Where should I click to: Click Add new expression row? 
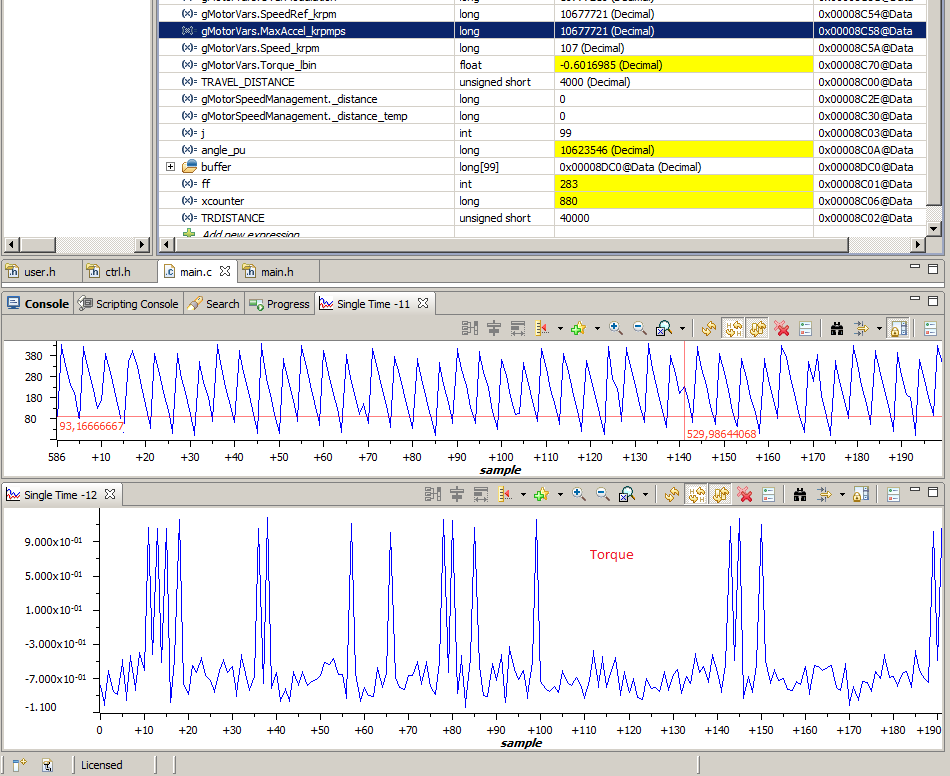(250, 234)
